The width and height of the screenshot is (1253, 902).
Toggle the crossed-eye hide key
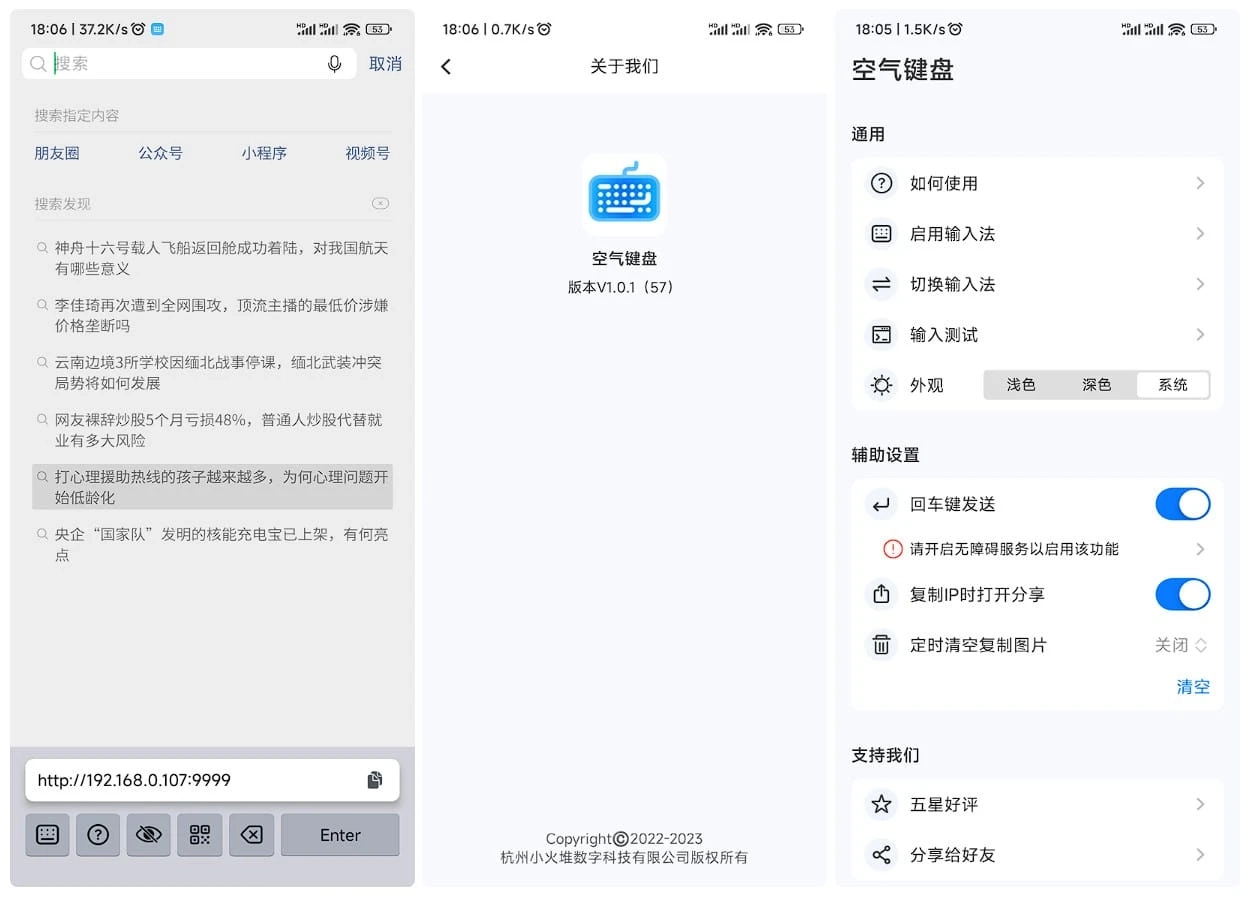click(149, 835)
